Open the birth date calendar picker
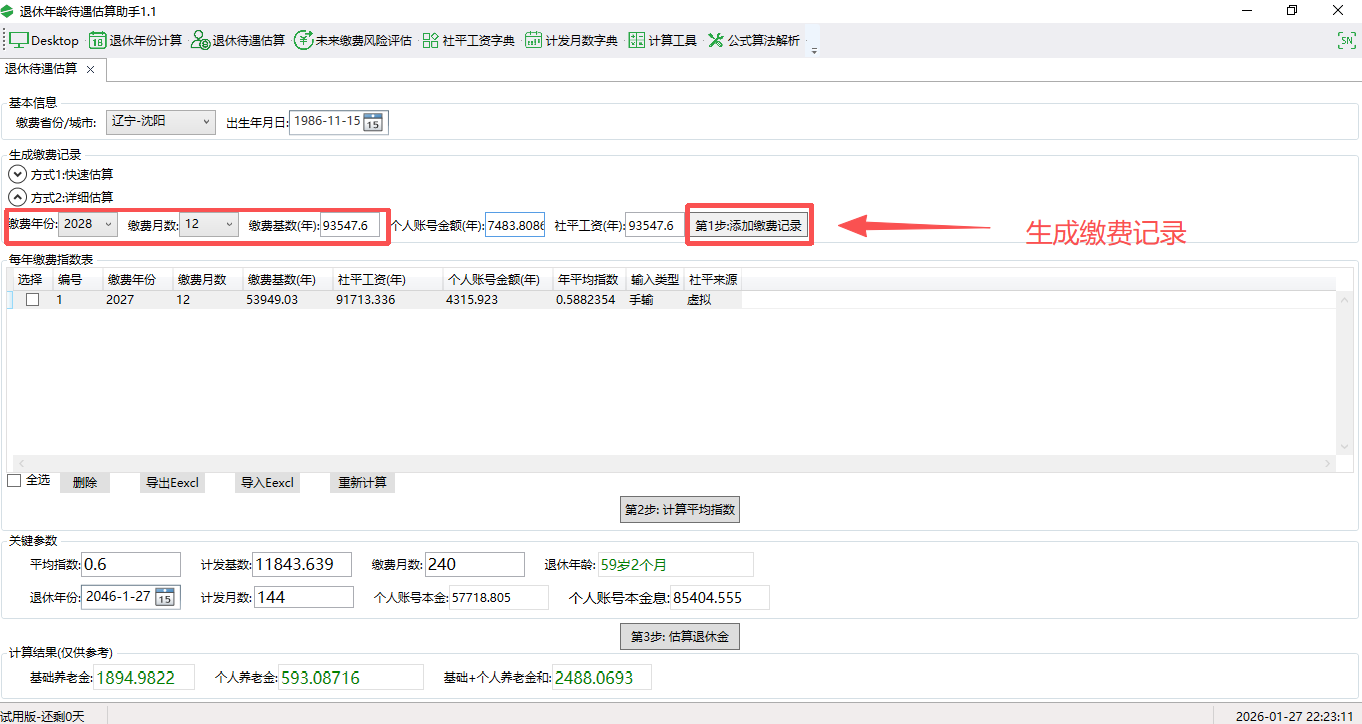This screenshot has height=724, width=1362. [x=373, y=123]
